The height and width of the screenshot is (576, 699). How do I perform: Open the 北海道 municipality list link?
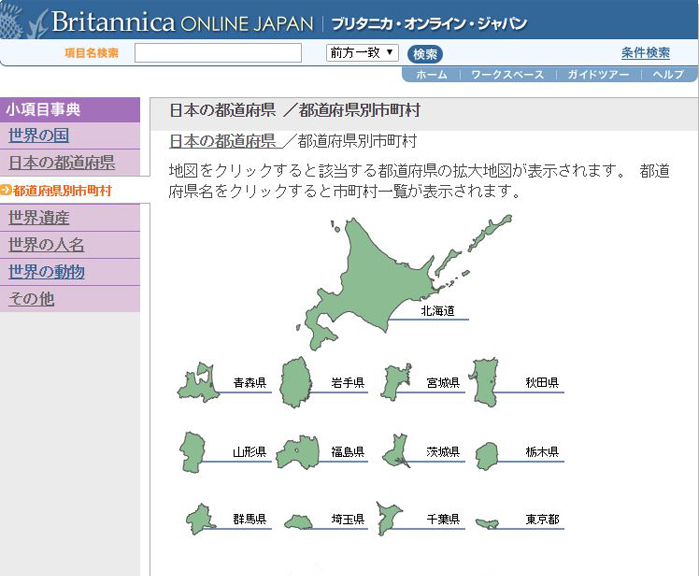437,311
